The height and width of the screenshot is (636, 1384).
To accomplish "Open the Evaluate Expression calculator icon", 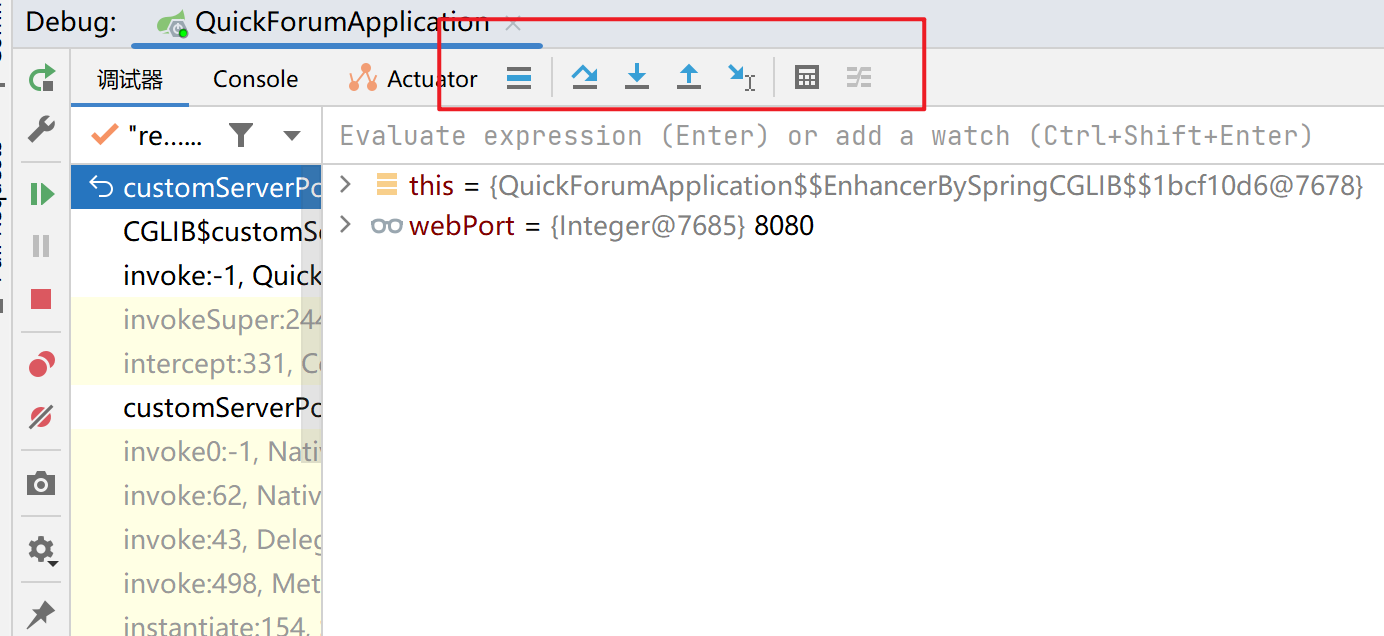I will 806,77.
